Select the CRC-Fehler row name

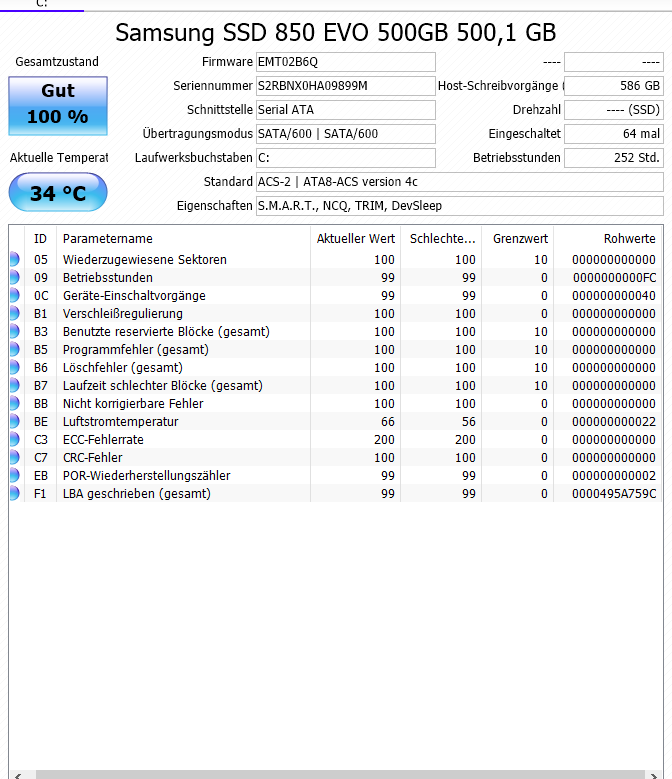(92, 458)
